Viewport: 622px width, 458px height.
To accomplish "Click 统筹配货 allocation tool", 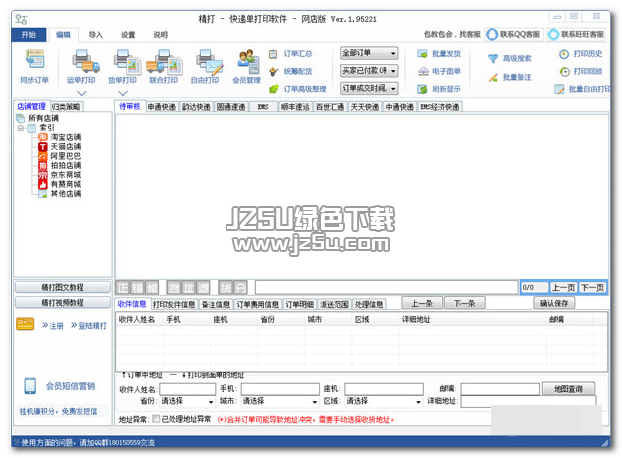I will (x=291, y=71).
